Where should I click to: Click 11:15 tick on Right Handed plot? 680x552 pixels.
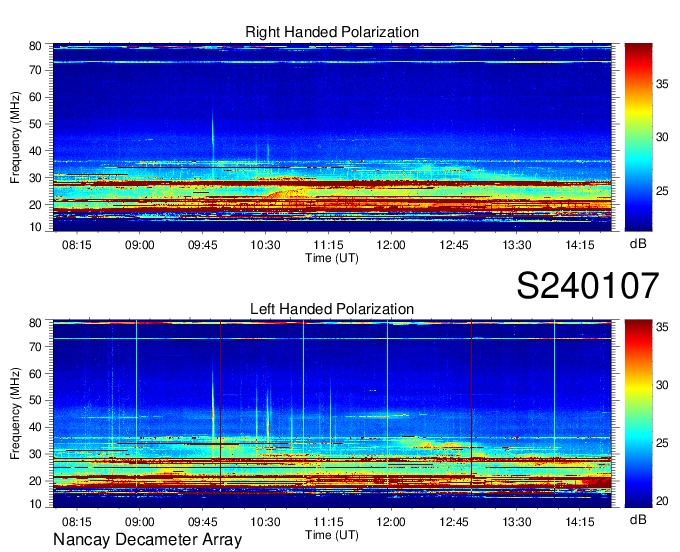(x=328, y=245)
